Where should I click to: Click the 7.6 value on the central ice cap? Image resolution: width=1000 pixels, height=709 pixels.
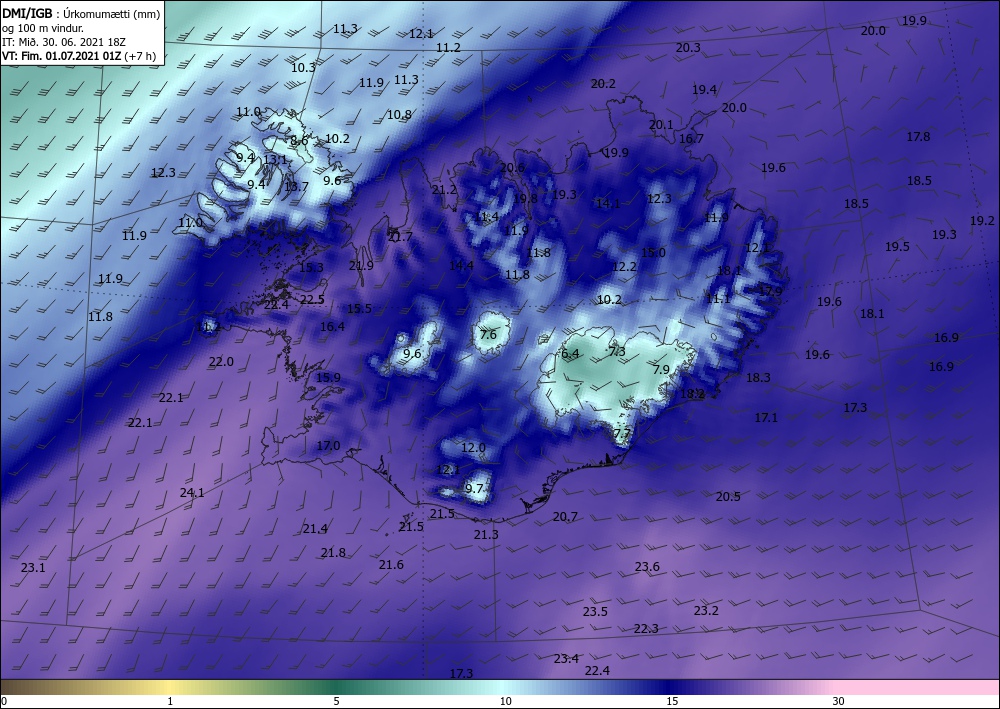[488, 335]
